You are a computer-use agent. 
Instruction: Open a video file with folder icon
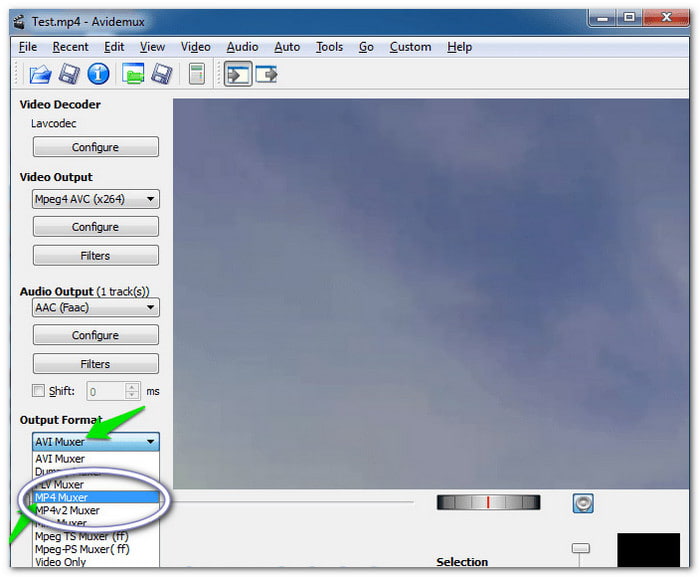coord(40,74)
